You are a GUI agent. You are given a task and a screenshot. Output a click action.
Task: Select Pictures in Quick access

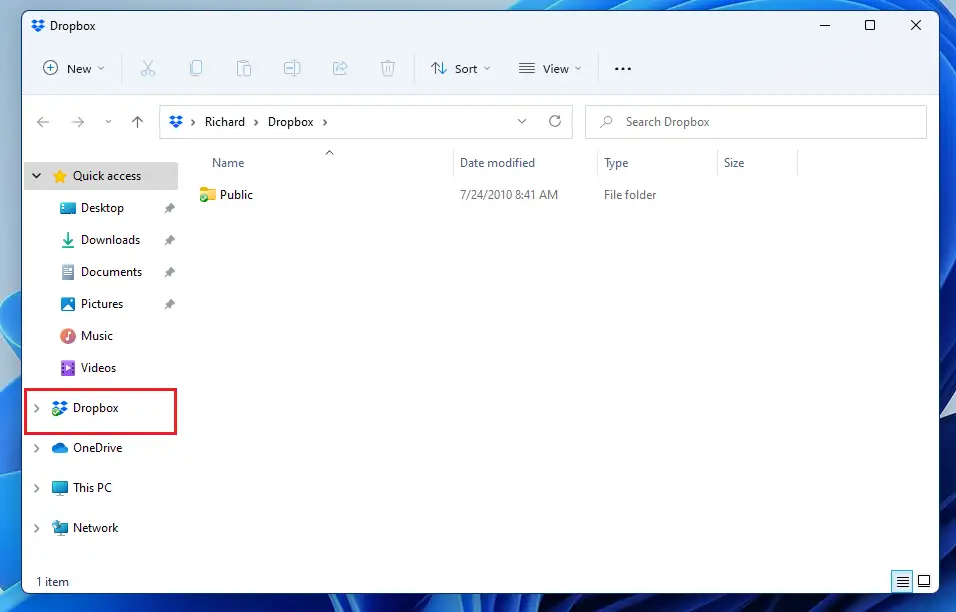click(102, 304)
